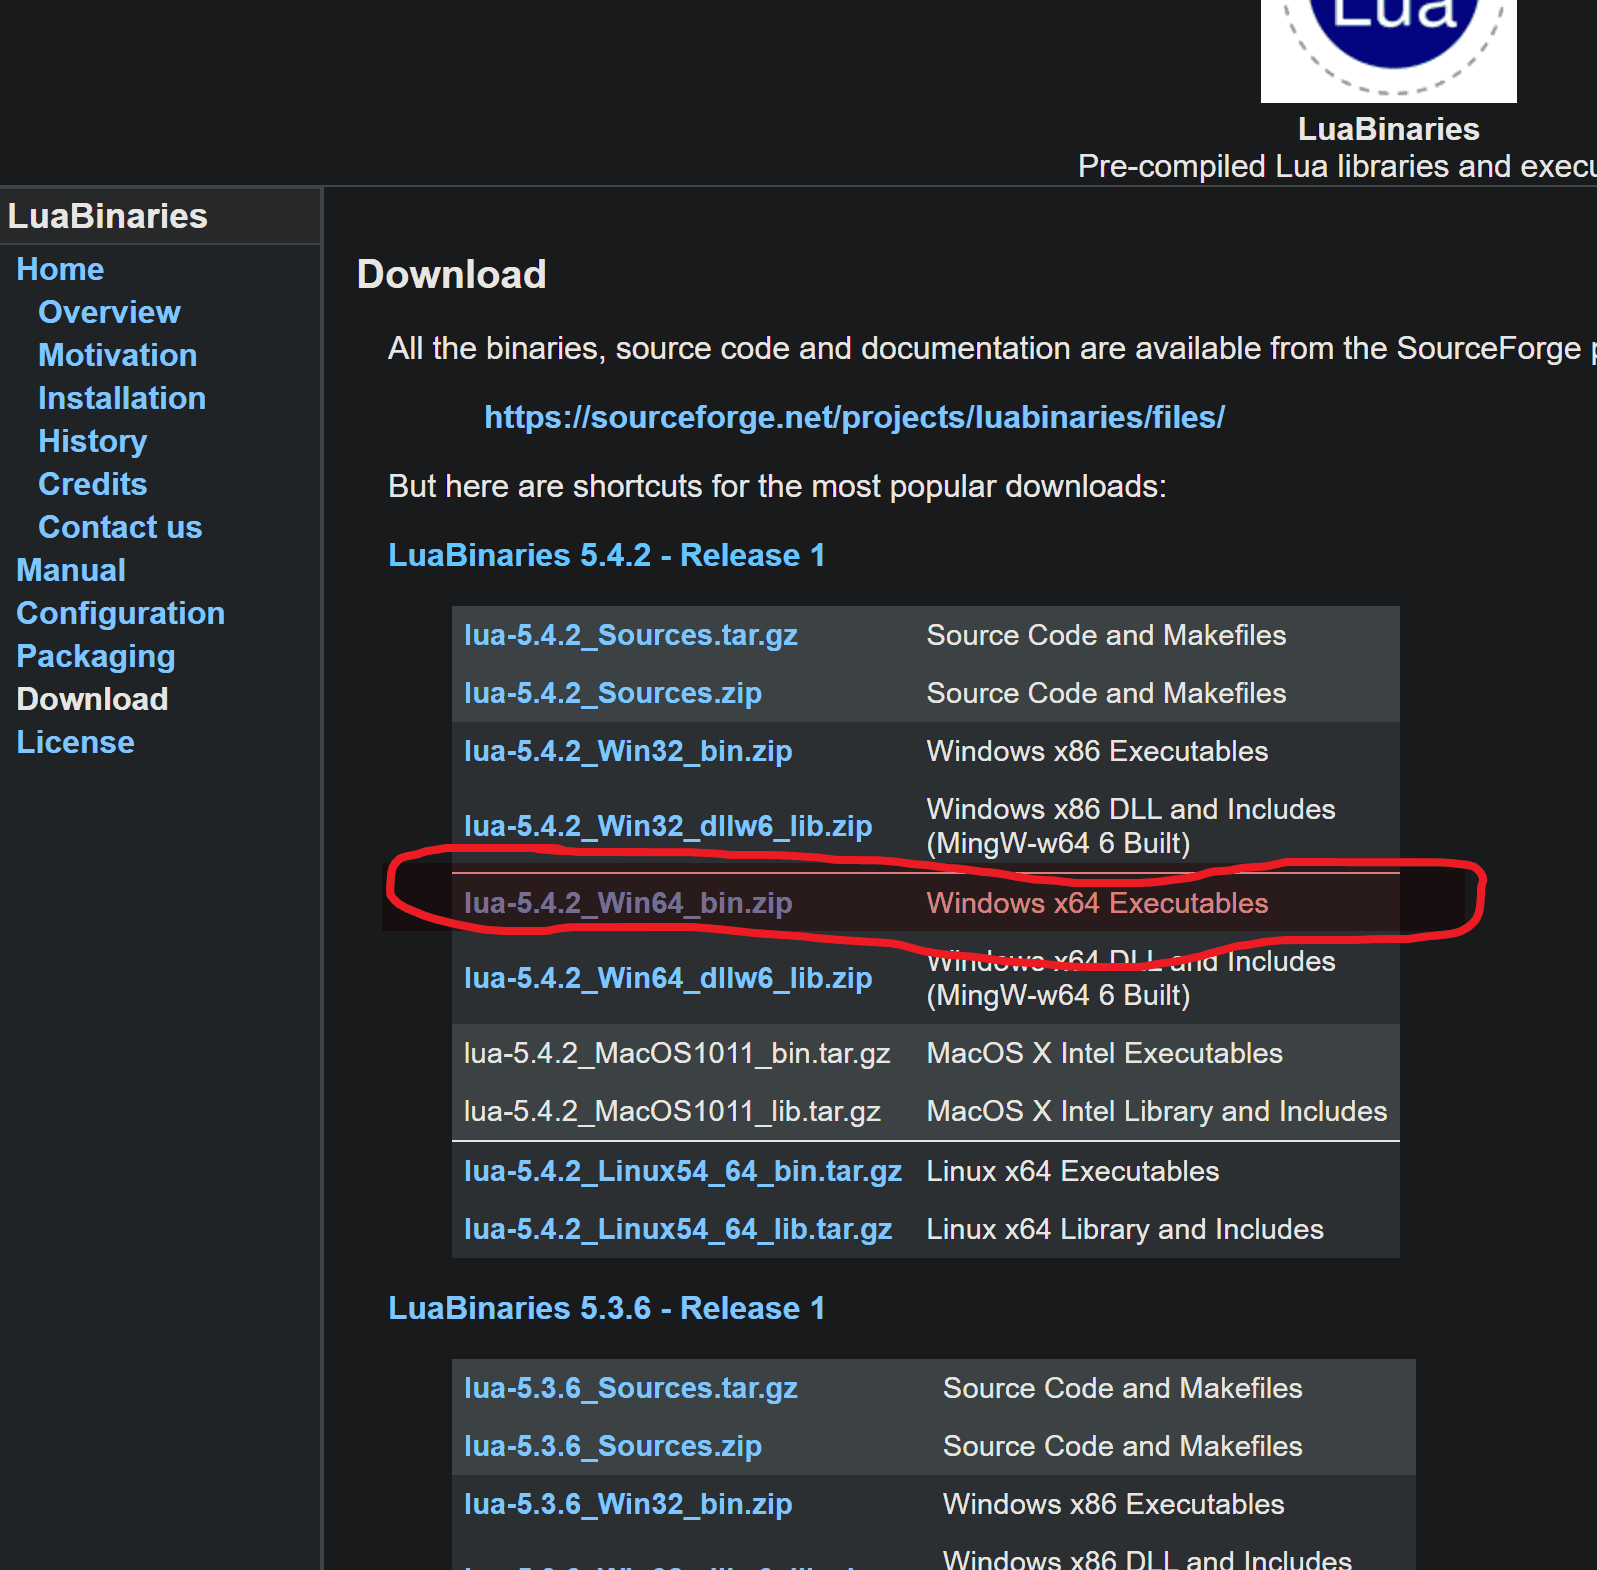Open the Home sidebar link
This screenshot has width=1597, height=1570.
coord(60,269)
